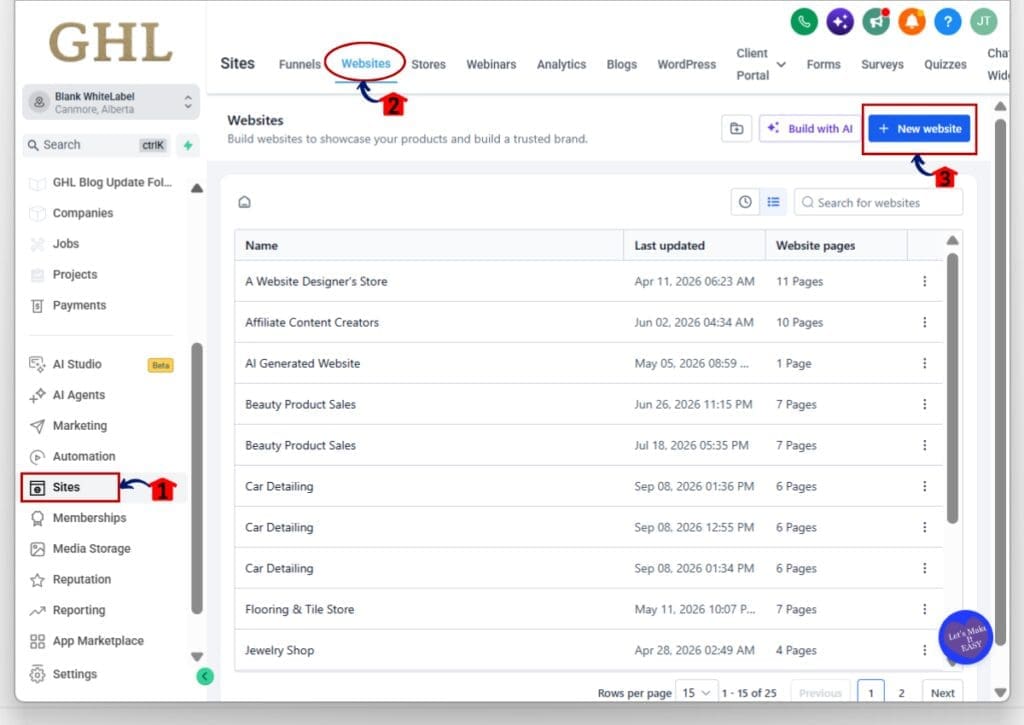Switch to the Surveys tab
Viewport: 1024px width, 725px height.
tap(882, 64)
